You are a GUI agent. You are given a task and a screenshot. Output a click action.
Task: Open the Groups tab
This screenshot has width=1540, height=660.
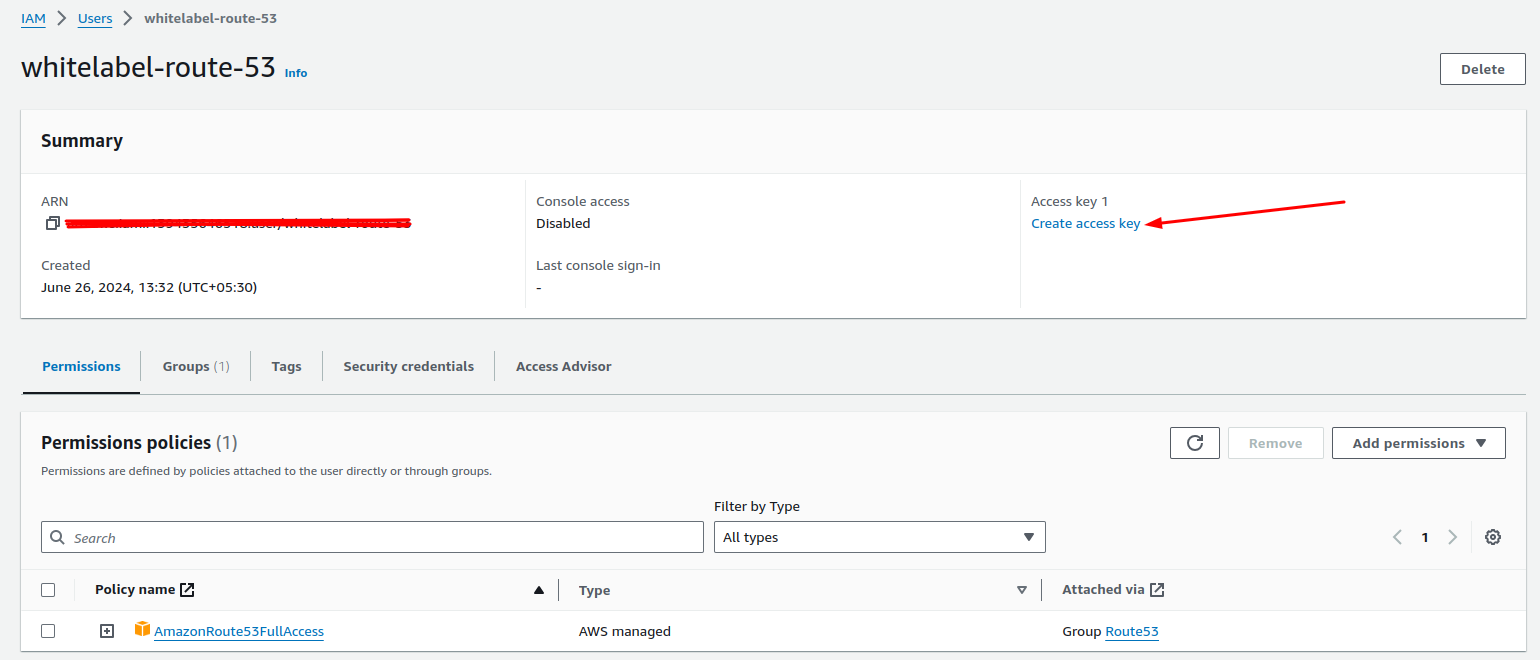[x=195, y=367]
